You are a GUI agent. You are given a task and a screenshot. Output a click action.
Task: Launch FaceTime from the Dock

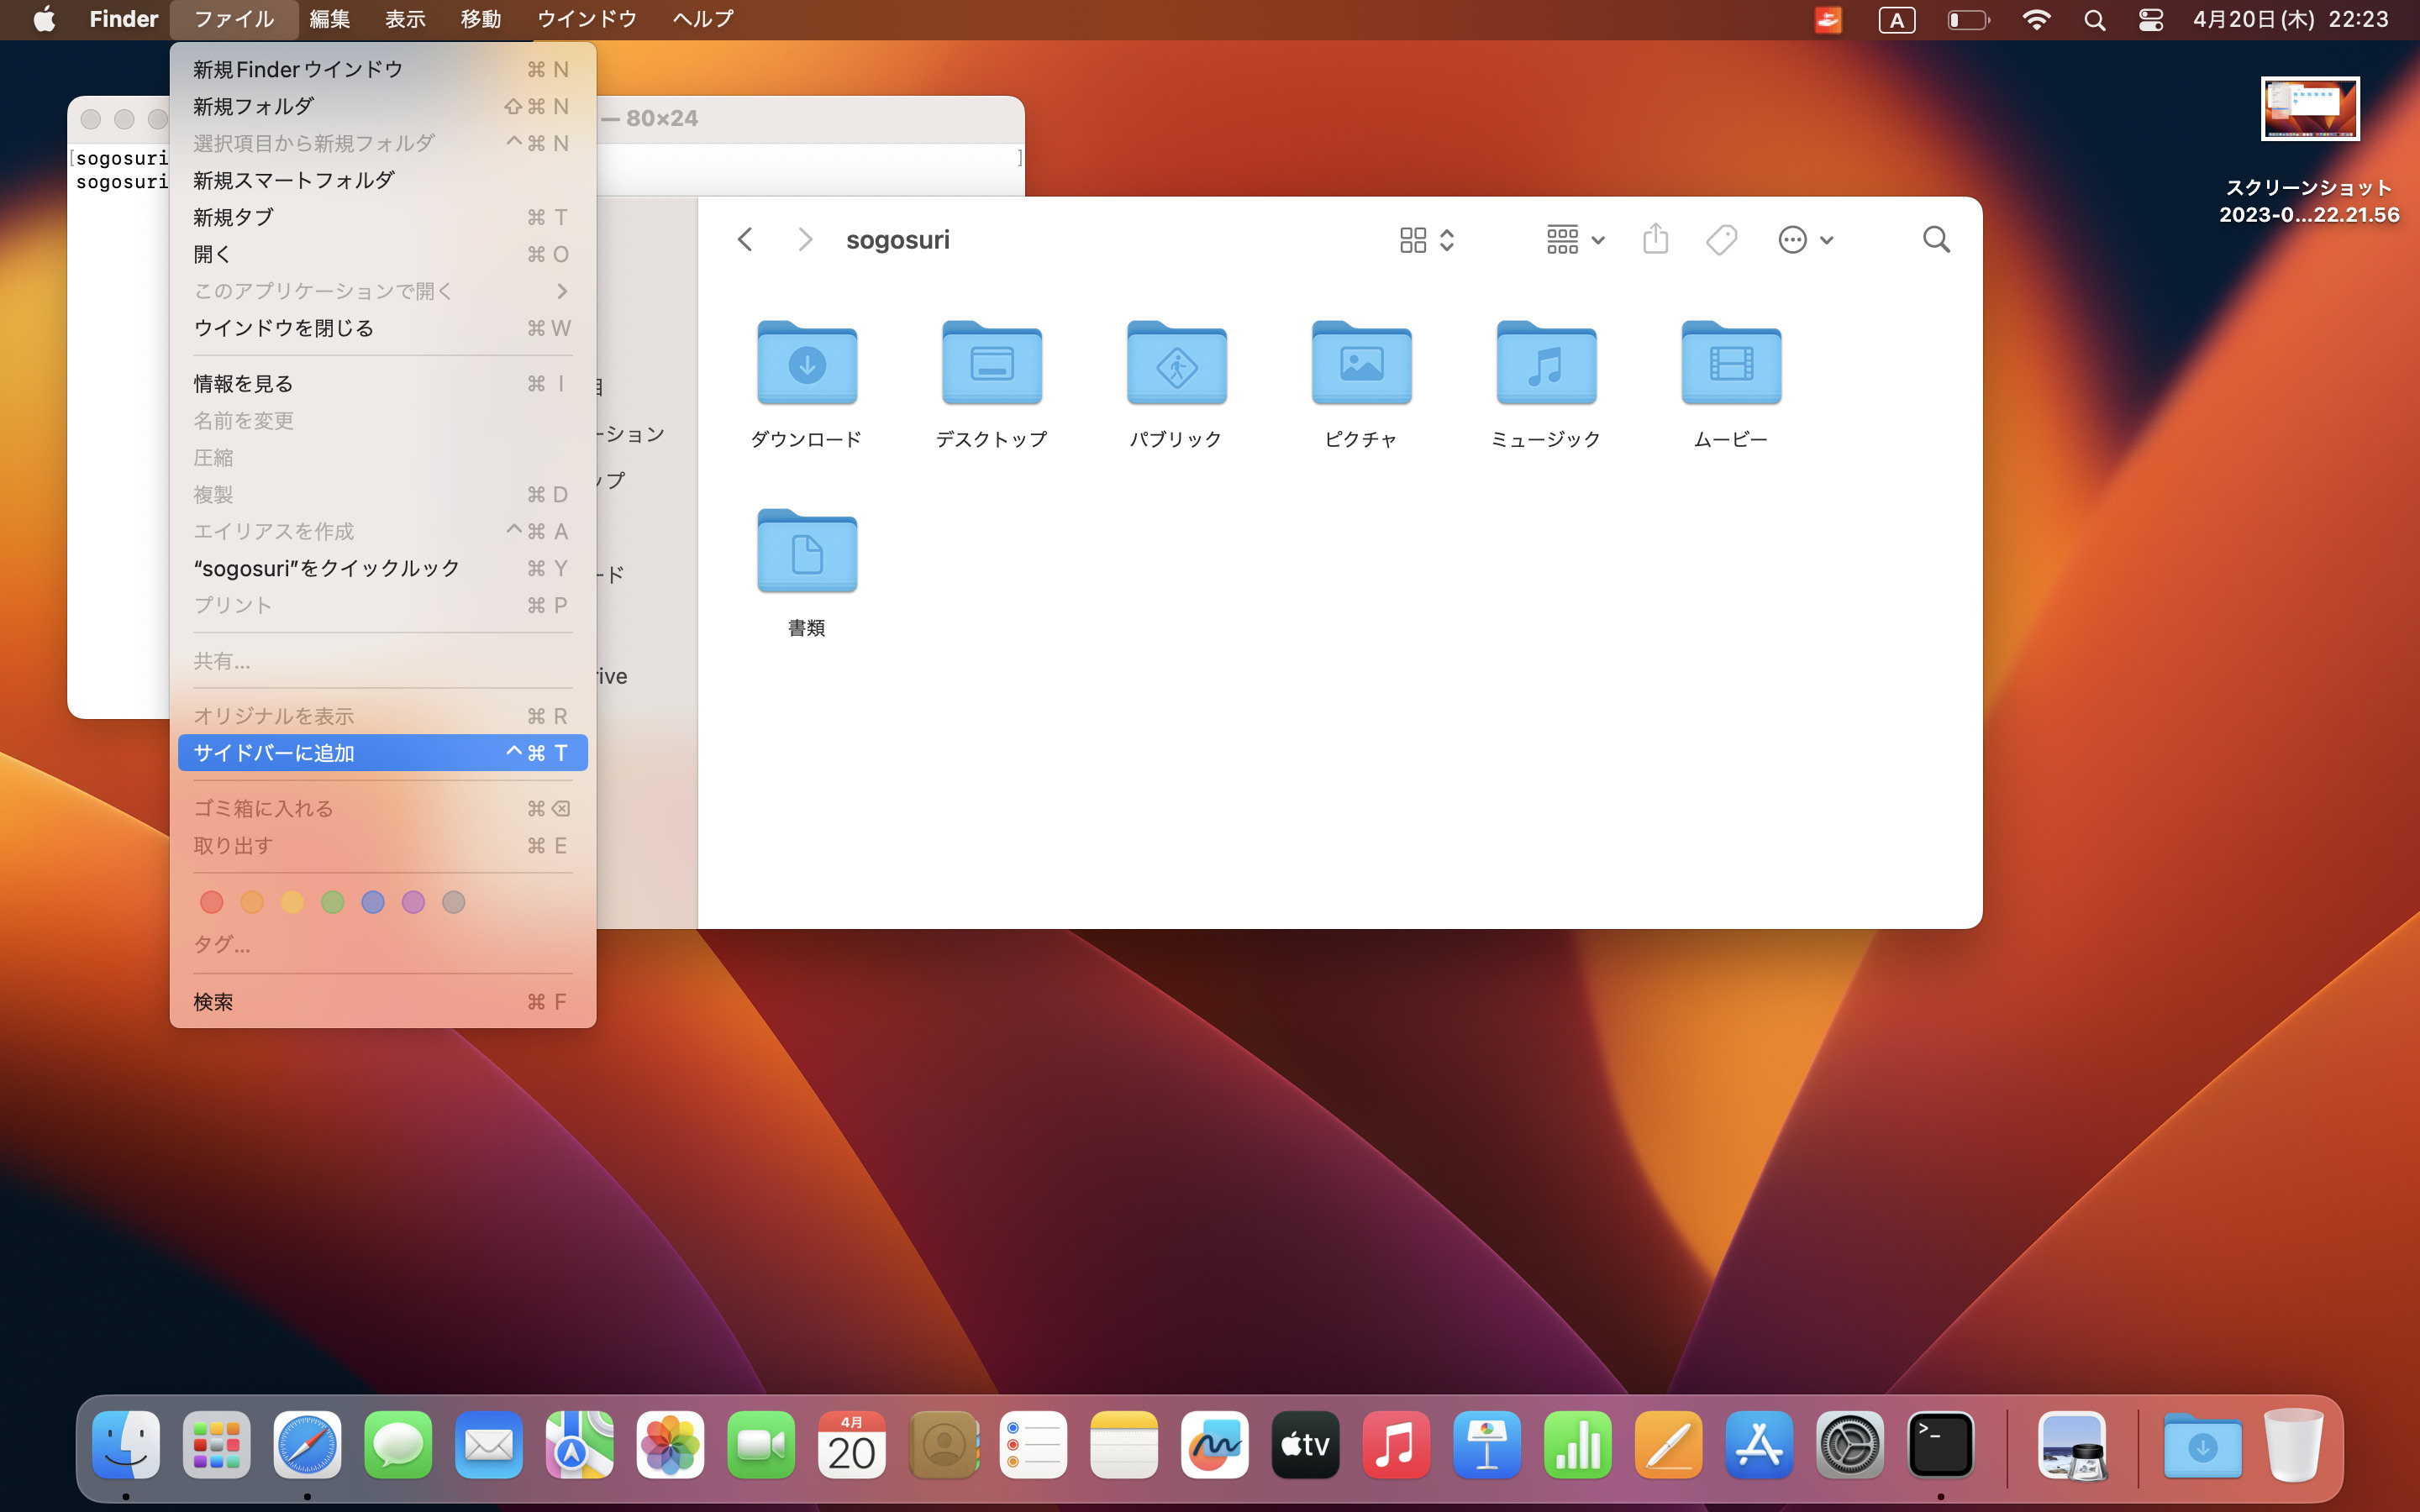[x=761, y=1445]
